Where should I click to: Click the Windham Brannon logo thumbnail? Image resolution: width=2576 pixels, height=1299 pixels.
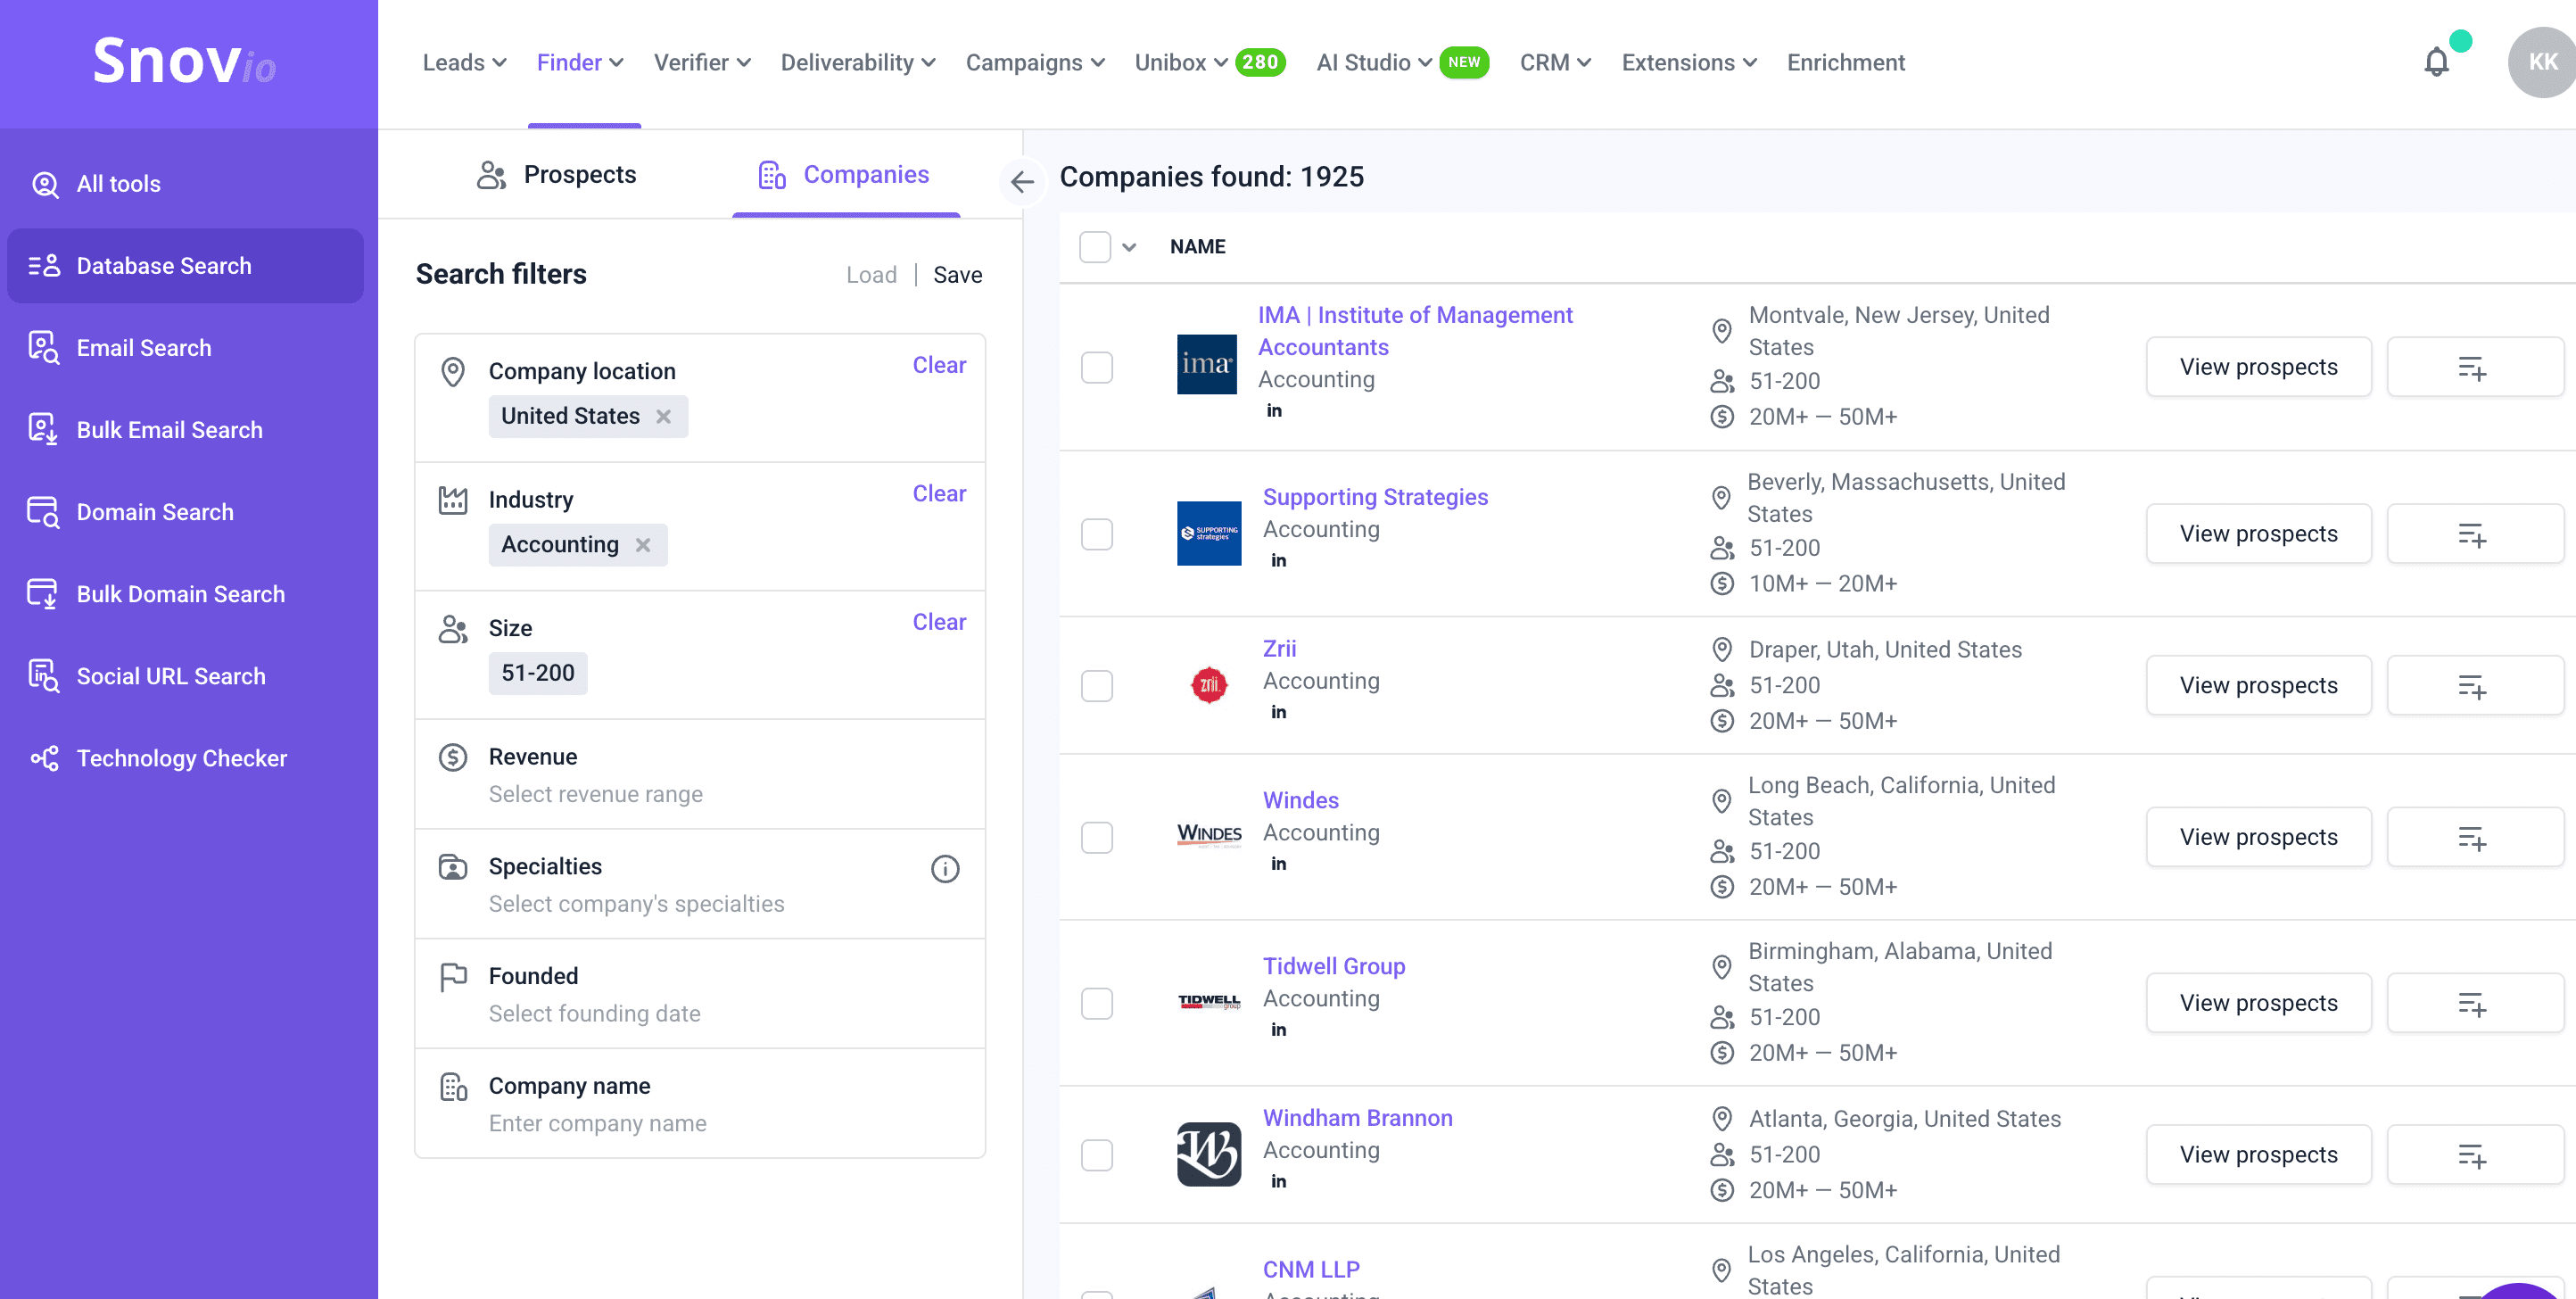pos(1209,1154)
